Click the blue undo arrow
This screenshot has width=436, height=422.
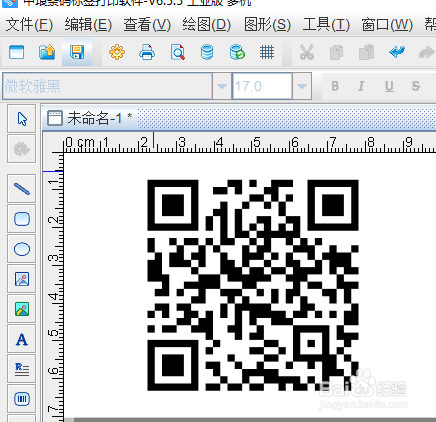[x=397, y=52]
